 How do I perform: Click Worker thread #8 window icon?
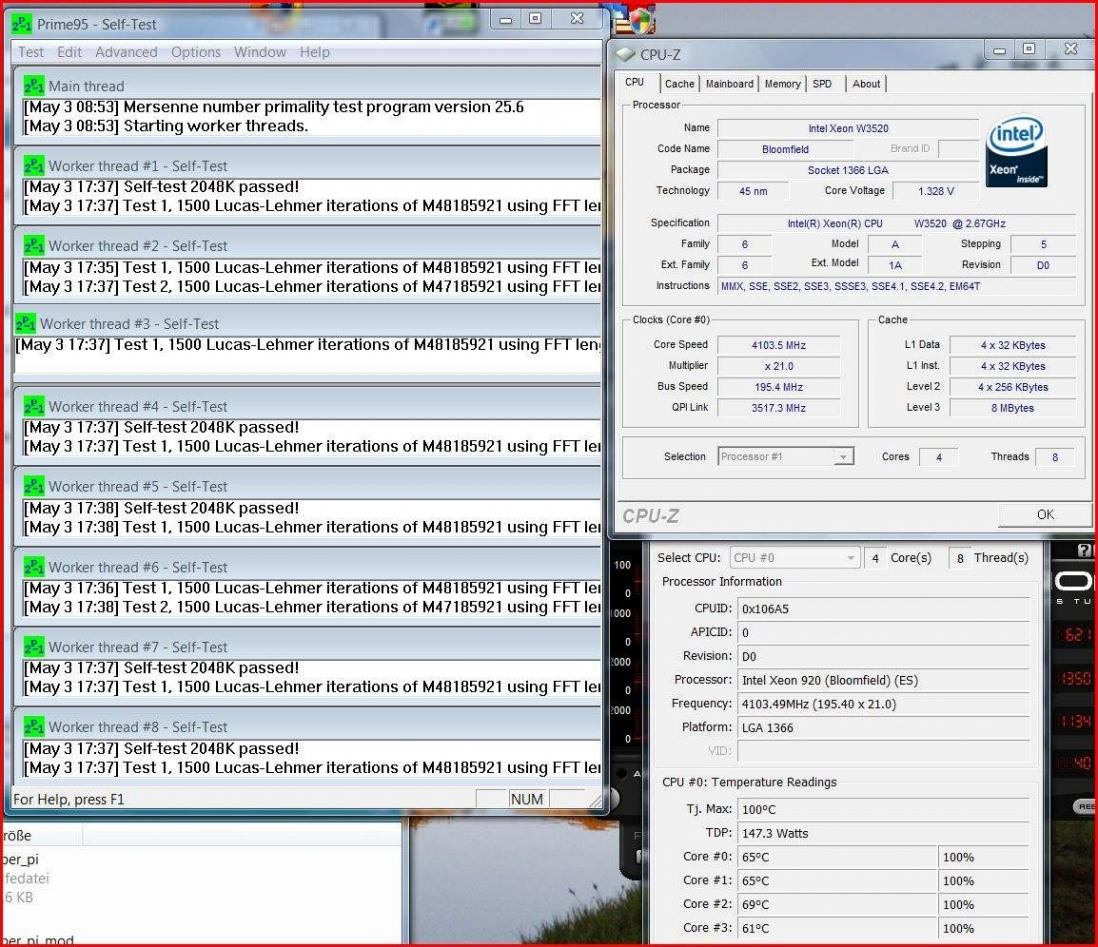(34, 726)
